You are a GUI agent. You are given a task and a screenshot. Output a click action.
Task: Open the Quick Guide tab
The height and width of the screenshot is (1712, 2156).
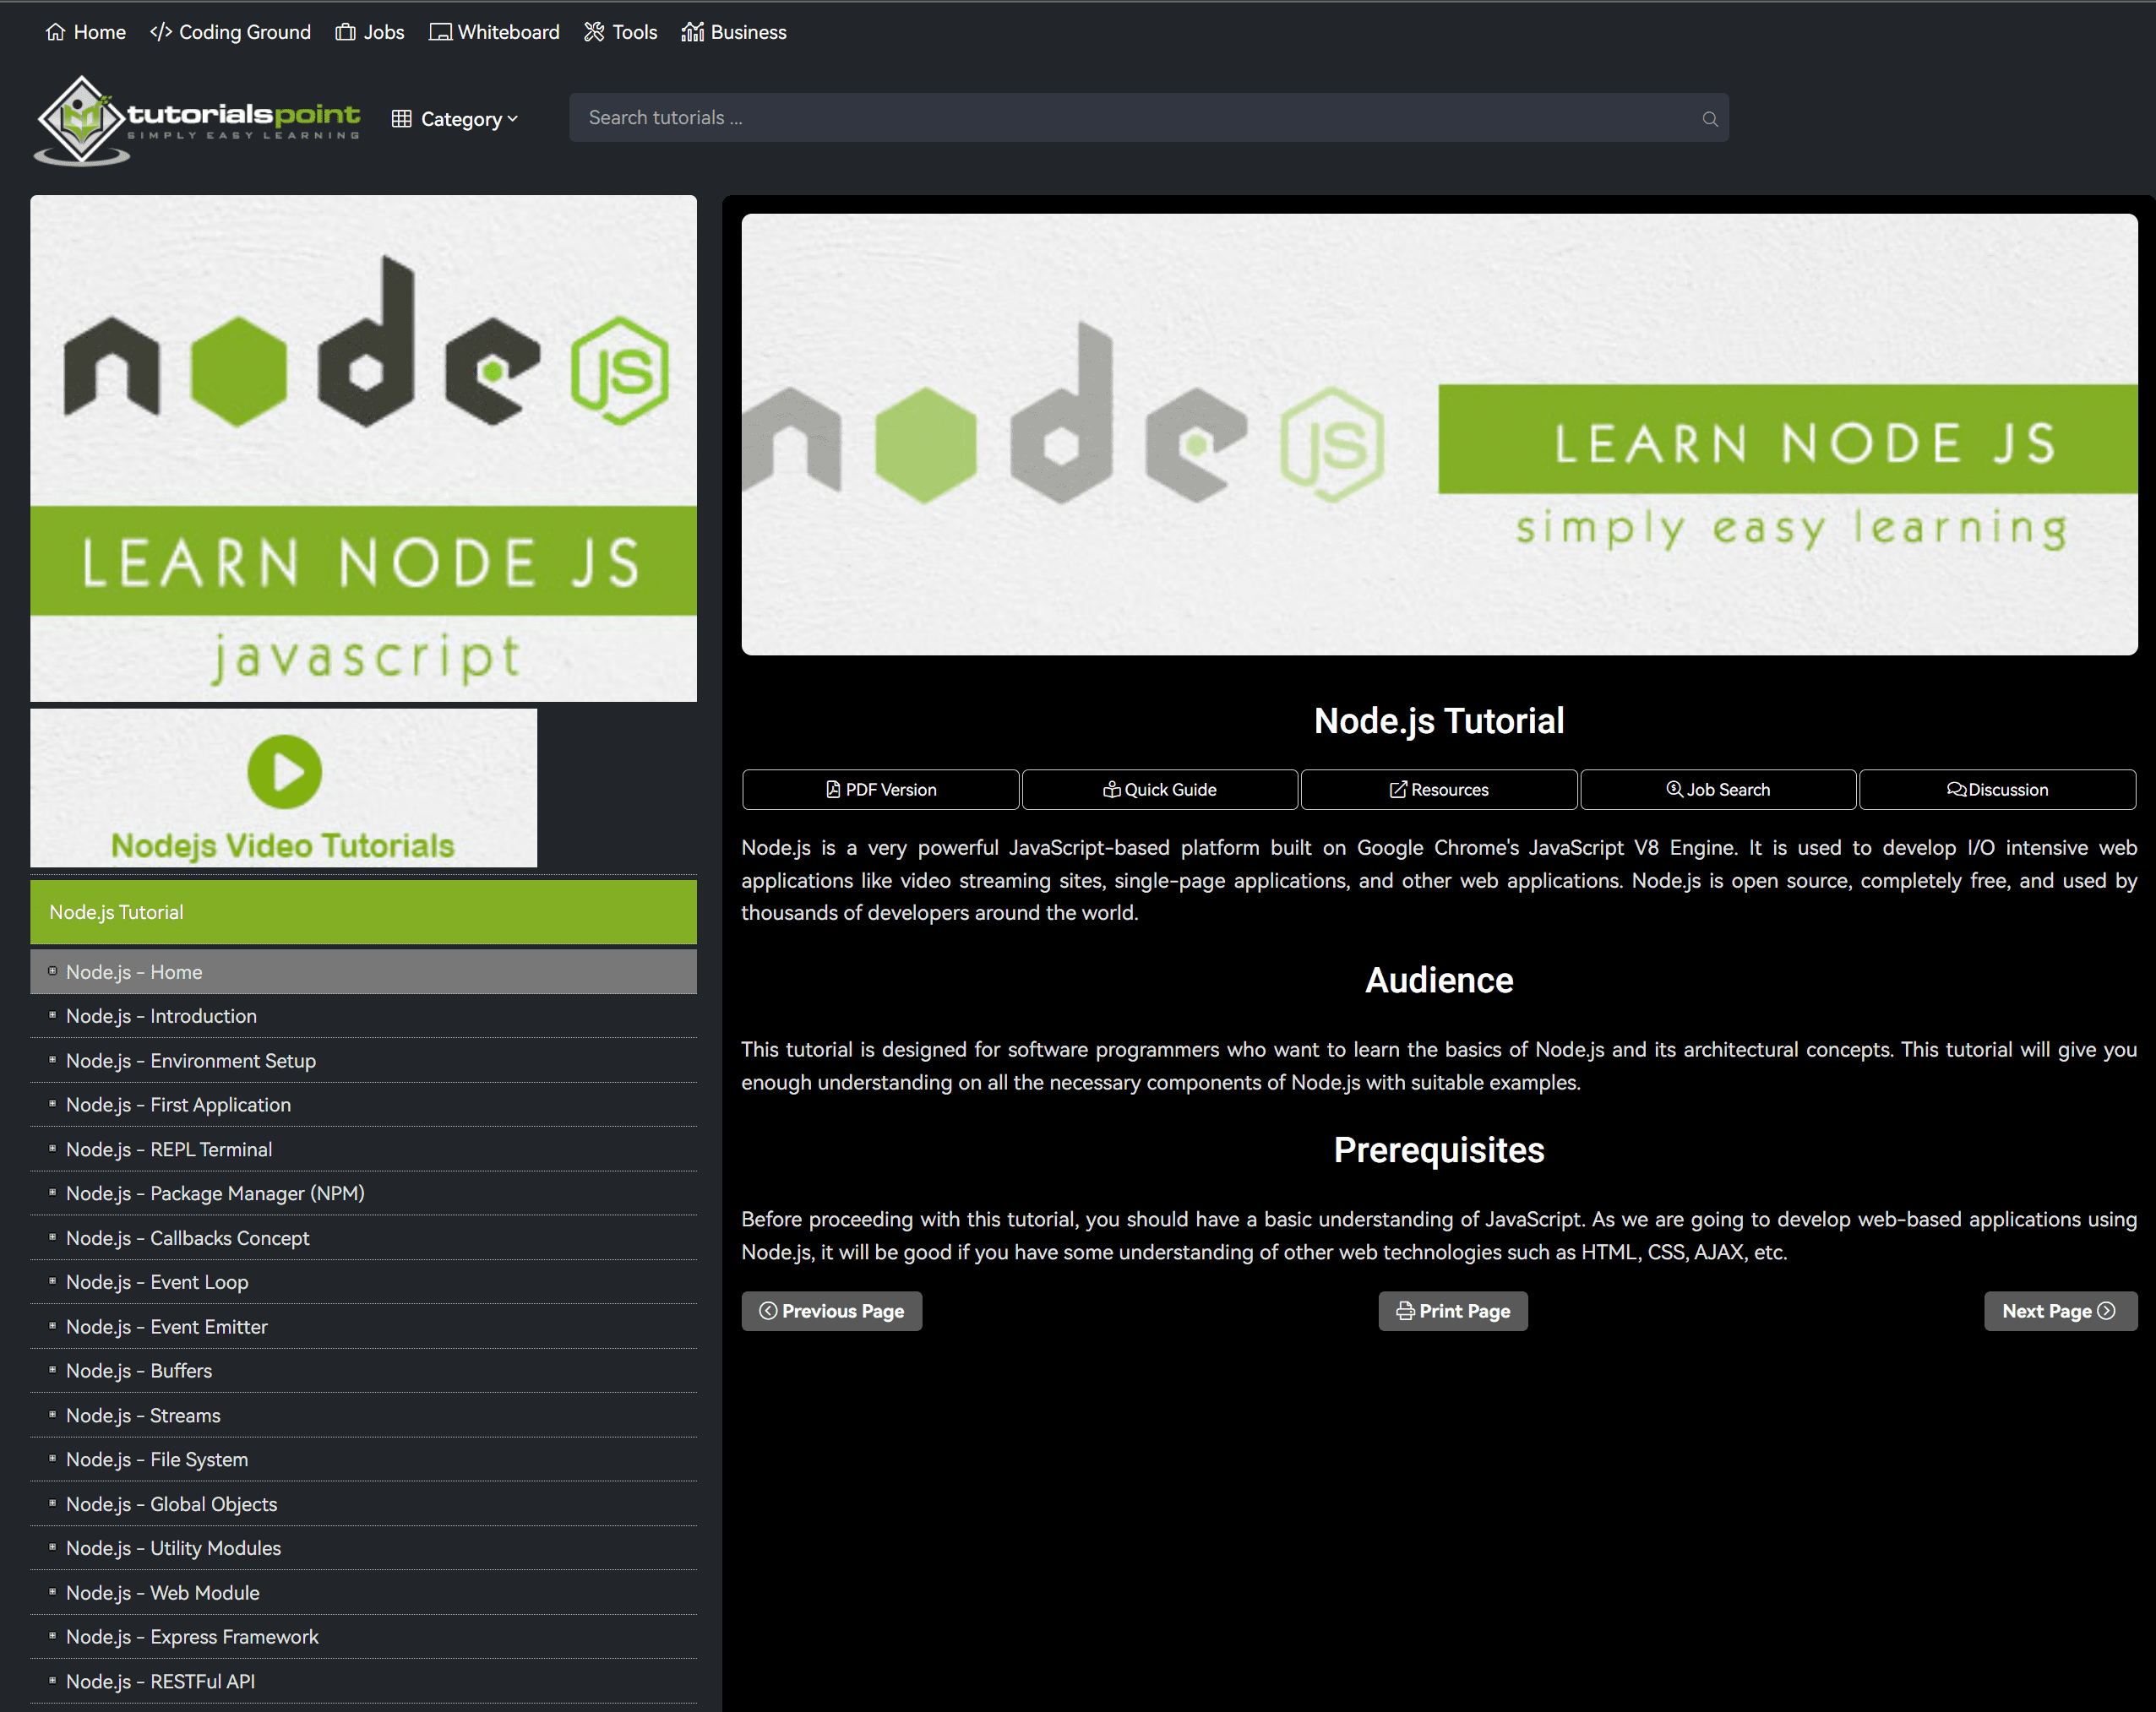click(1159, 789)
